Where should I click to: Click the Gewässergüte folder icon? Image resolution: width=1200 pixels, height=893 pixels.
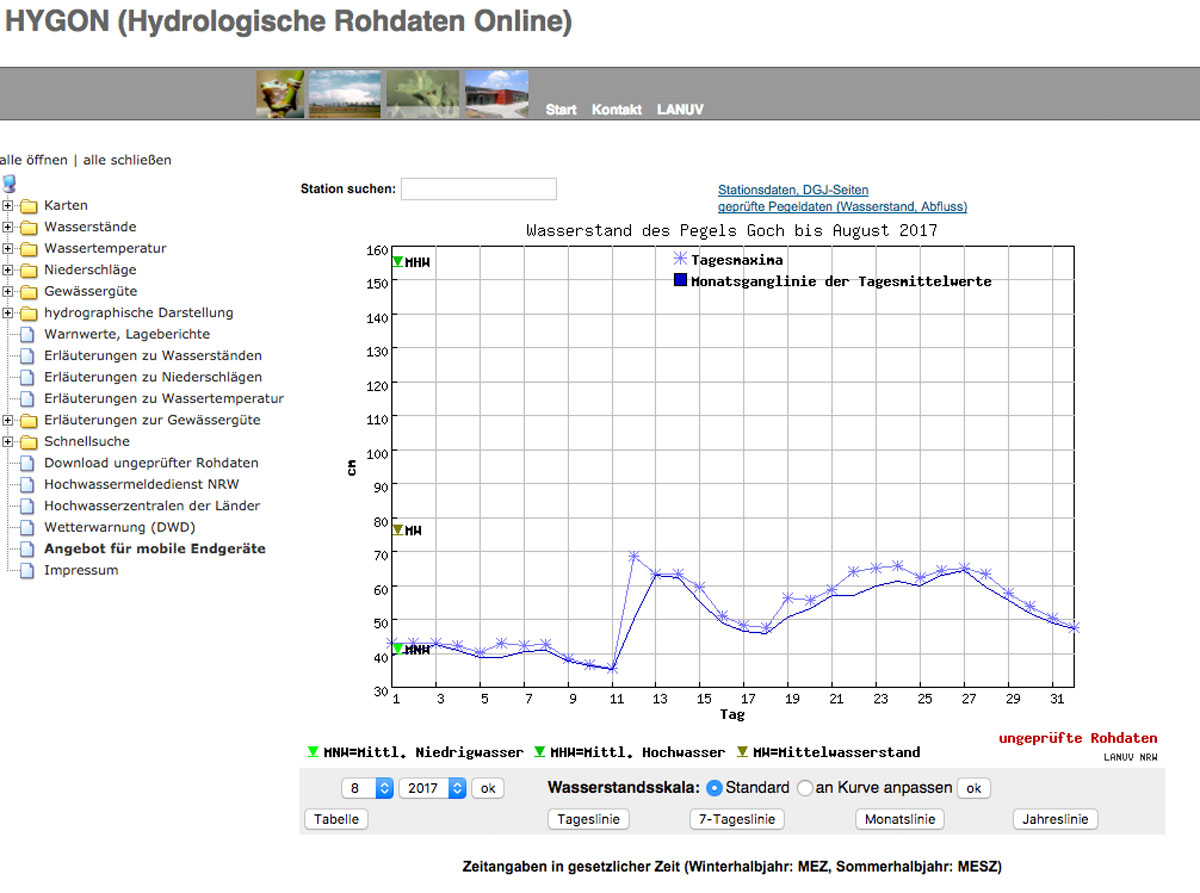(x=28, y=292)
